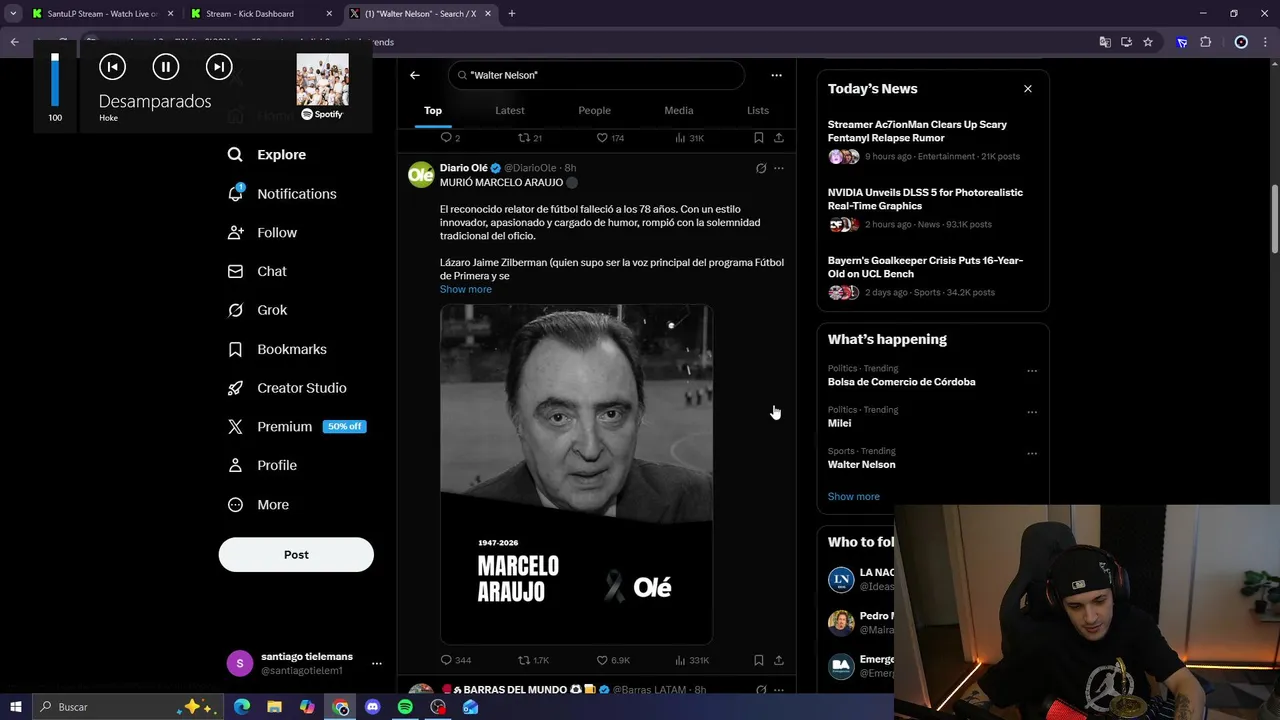Screen dimensions: 1280x720
Task: Switch to the Lists tab
Action: tap(758, 110)
